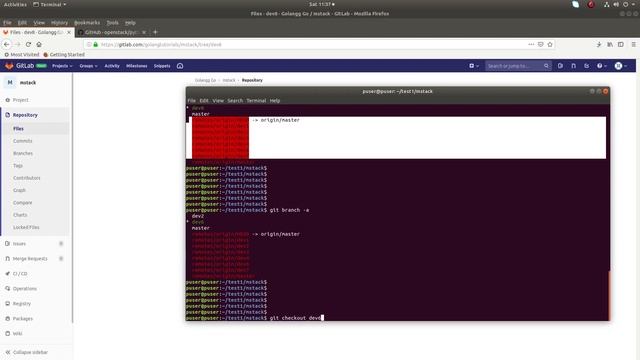Click the Issues sidebar icon
This screenshot has height=360, width=640.
[7, 244]
